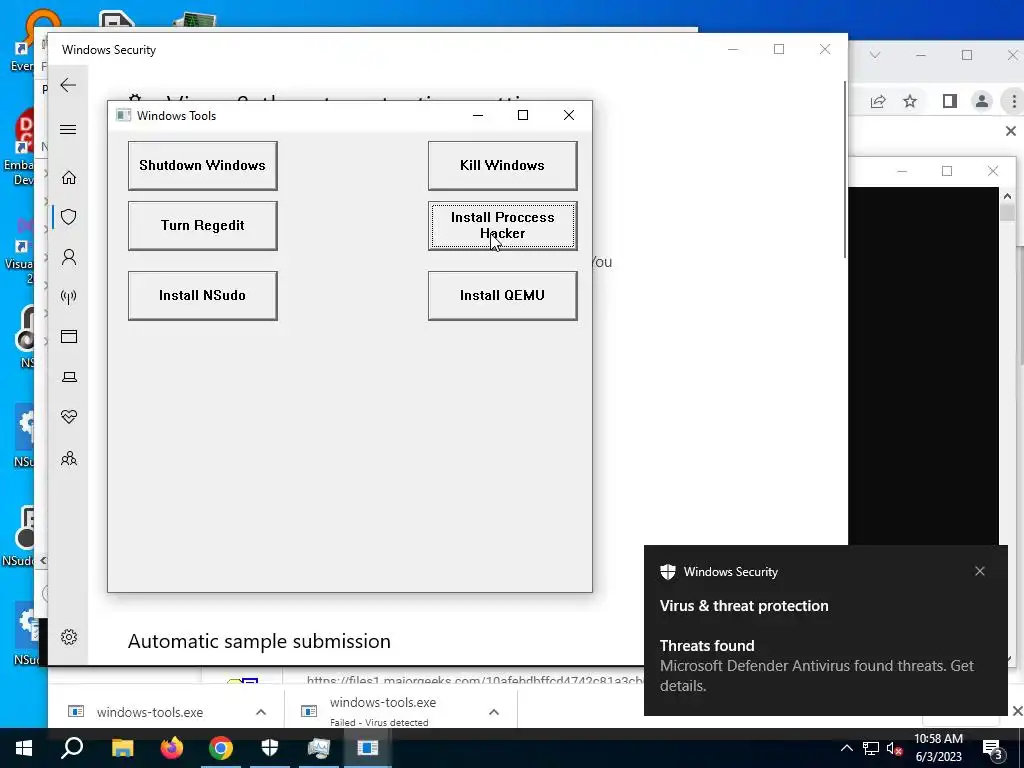Click the Install QEMU button

(x=502, y=296)
